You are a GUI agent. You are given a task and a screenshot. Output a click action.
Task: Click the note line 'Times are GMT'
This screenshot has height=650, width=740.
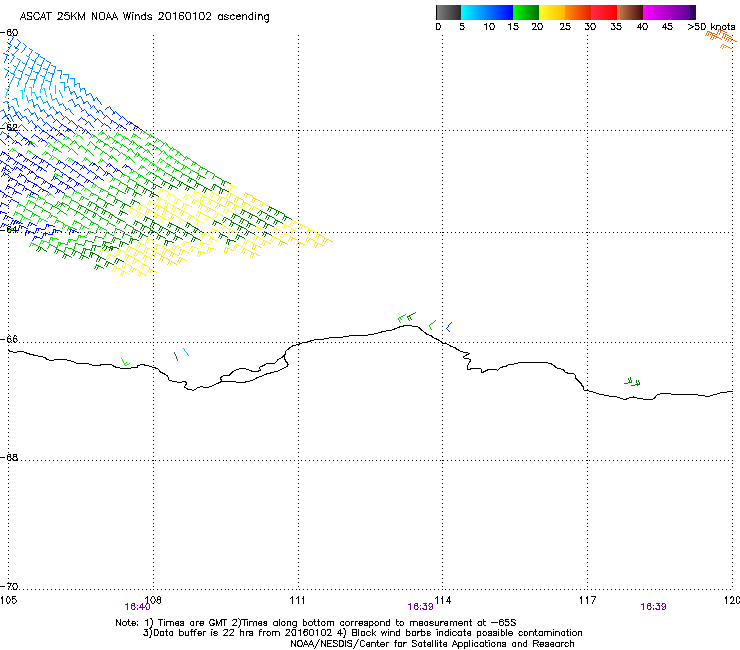click(193, 623)
